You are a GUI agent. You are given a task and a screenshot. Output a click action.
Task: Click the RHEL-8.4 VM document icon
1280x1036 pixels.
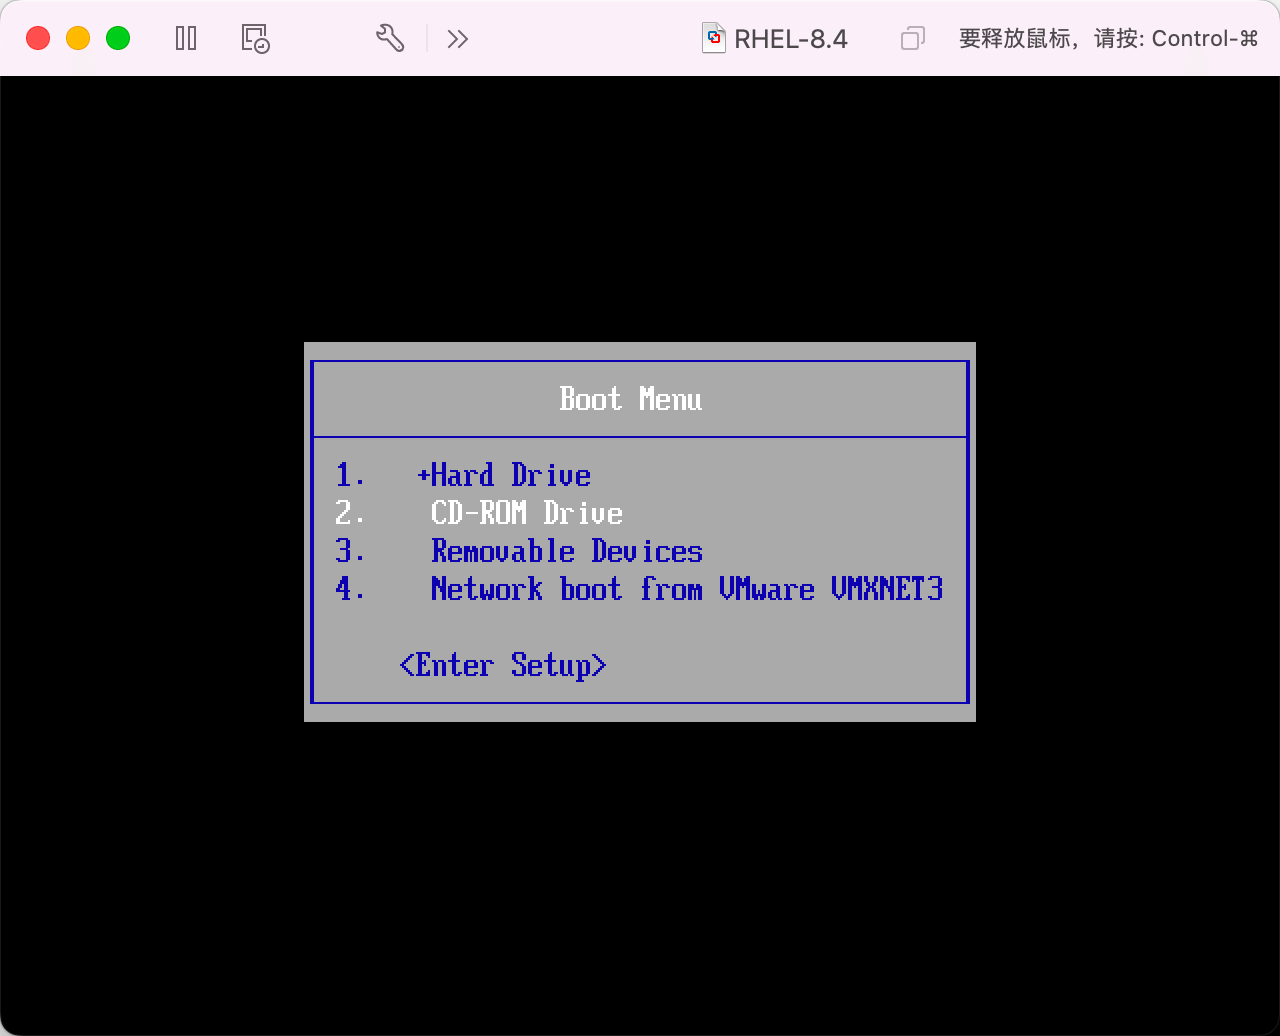pyautogui.click(x=713, y=38)
